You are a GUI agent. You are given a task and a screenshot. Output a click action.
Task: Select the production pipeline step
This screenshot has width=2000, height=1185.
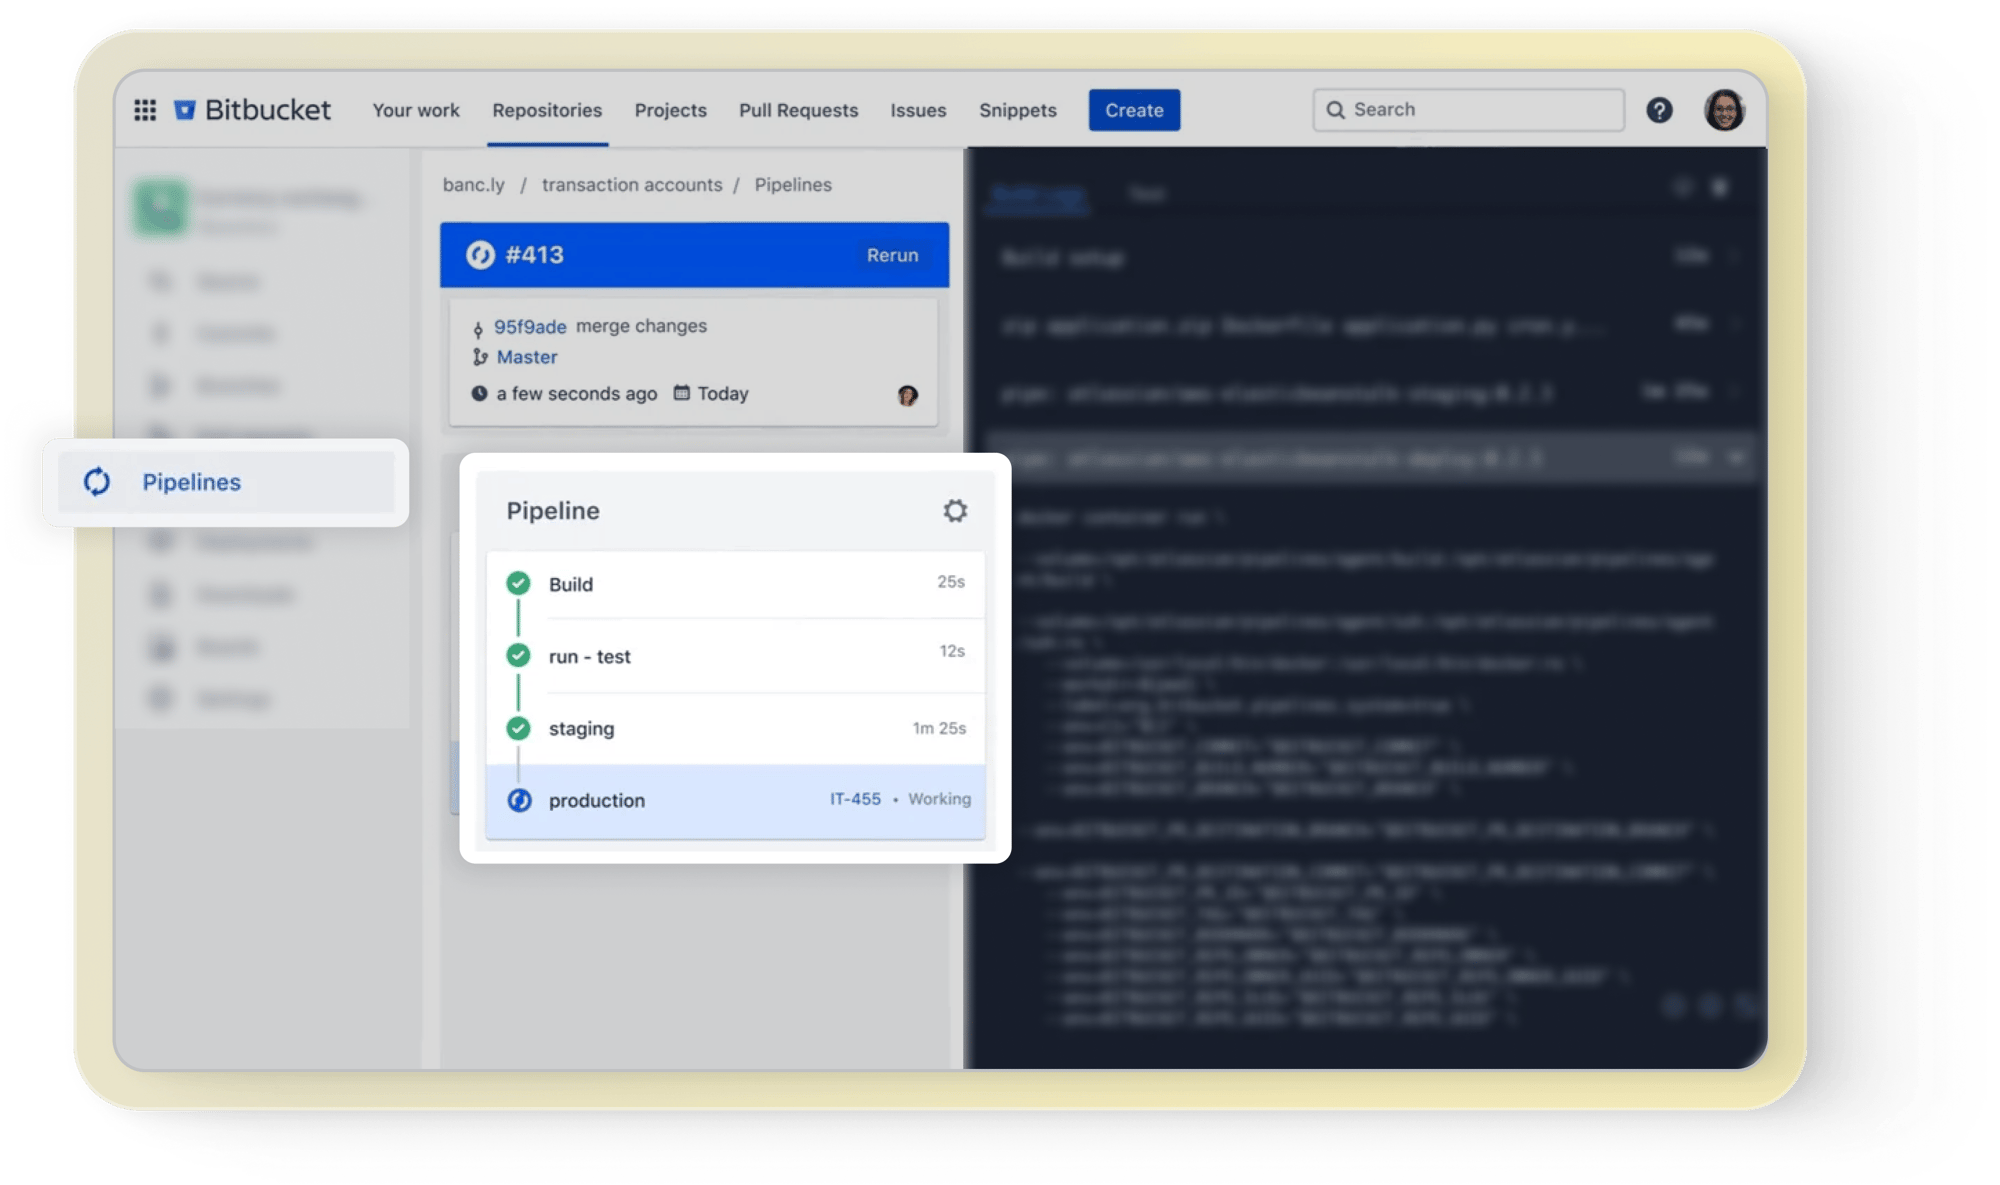pyautogui.click(x=735, y=800)
